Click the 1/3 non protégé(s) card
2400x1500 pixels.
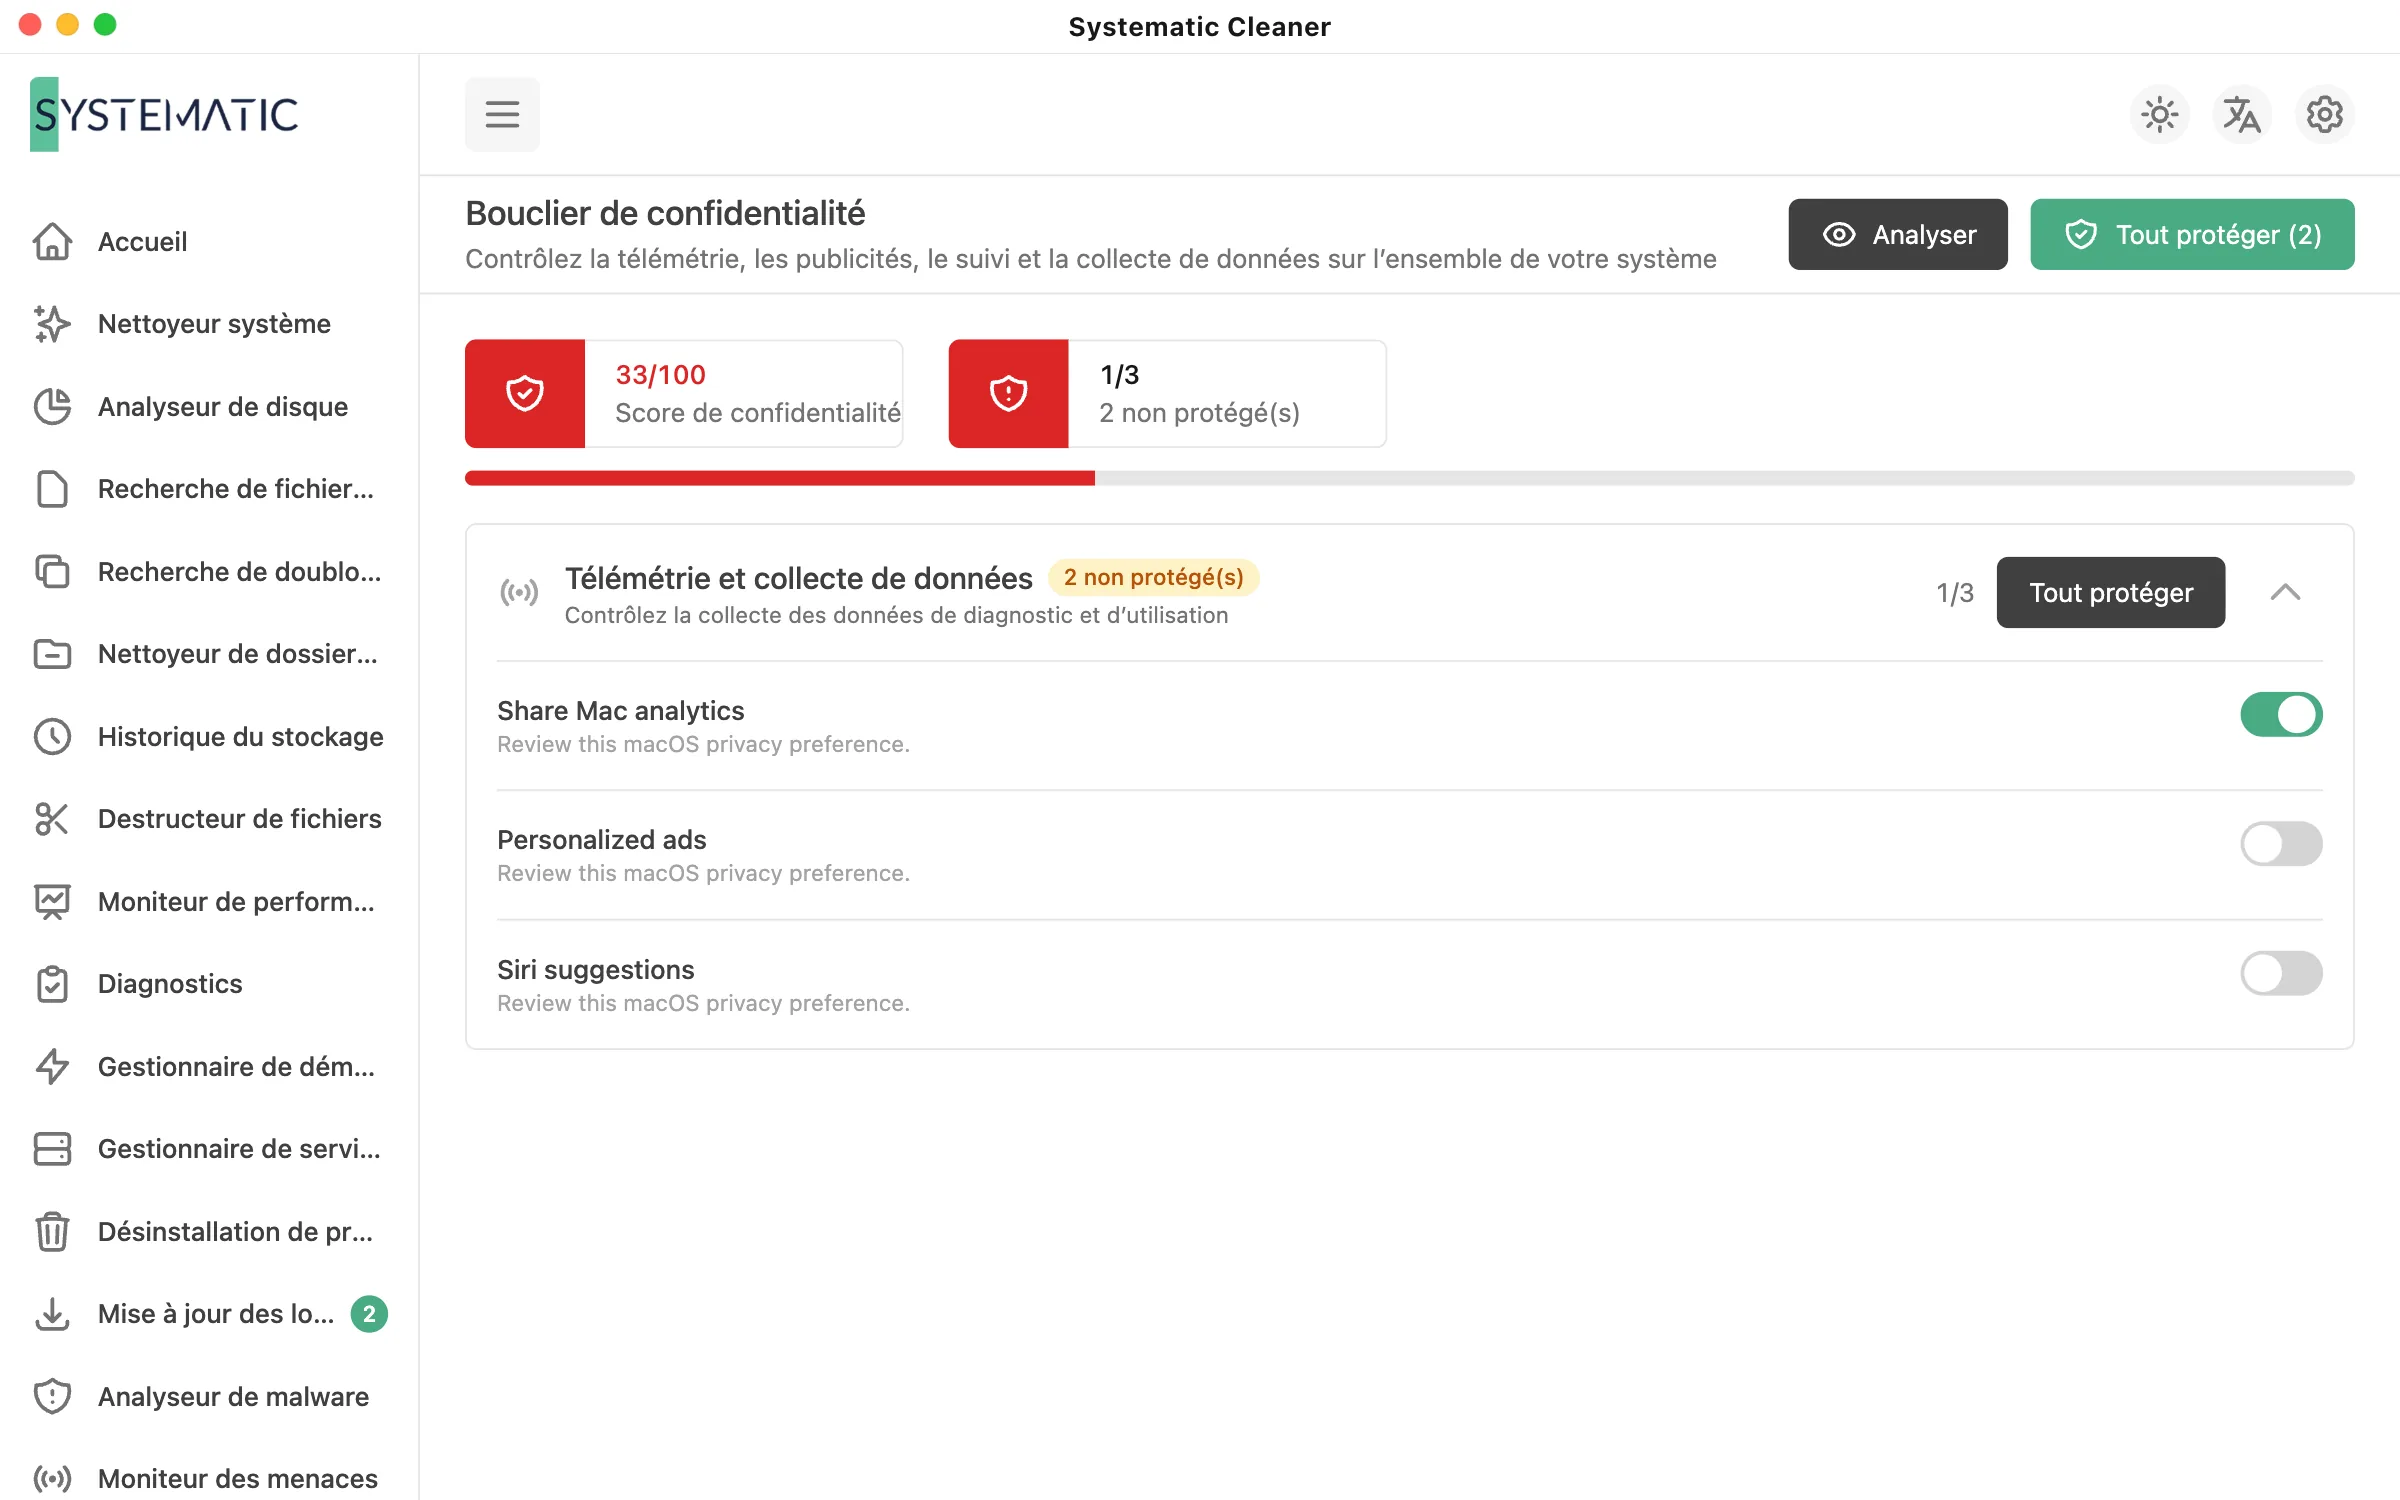[1167, 393]
